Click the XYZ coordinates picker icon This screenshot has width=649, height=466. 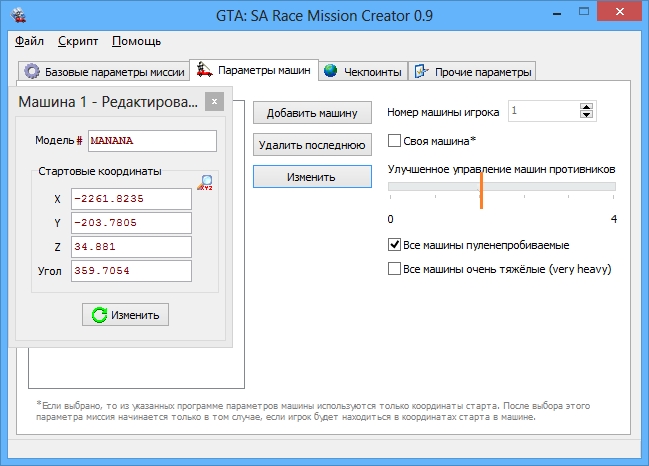[207, 182]
